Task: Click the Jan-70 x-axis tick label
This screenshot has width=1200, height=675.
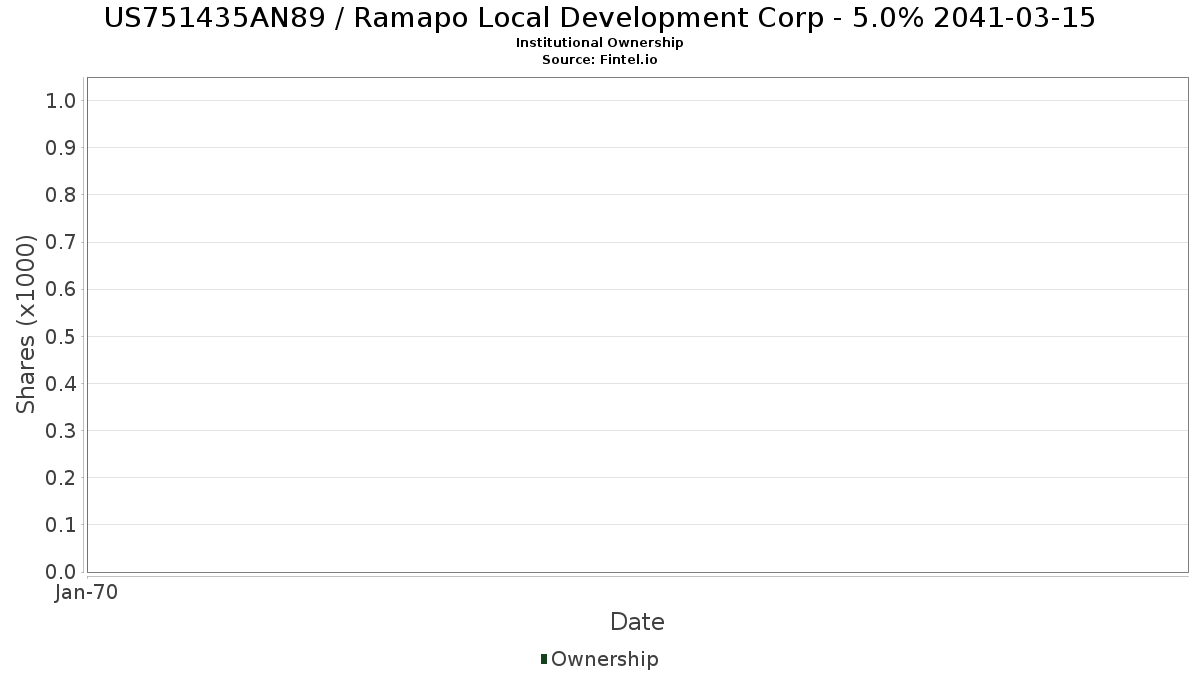Action: 87,593
